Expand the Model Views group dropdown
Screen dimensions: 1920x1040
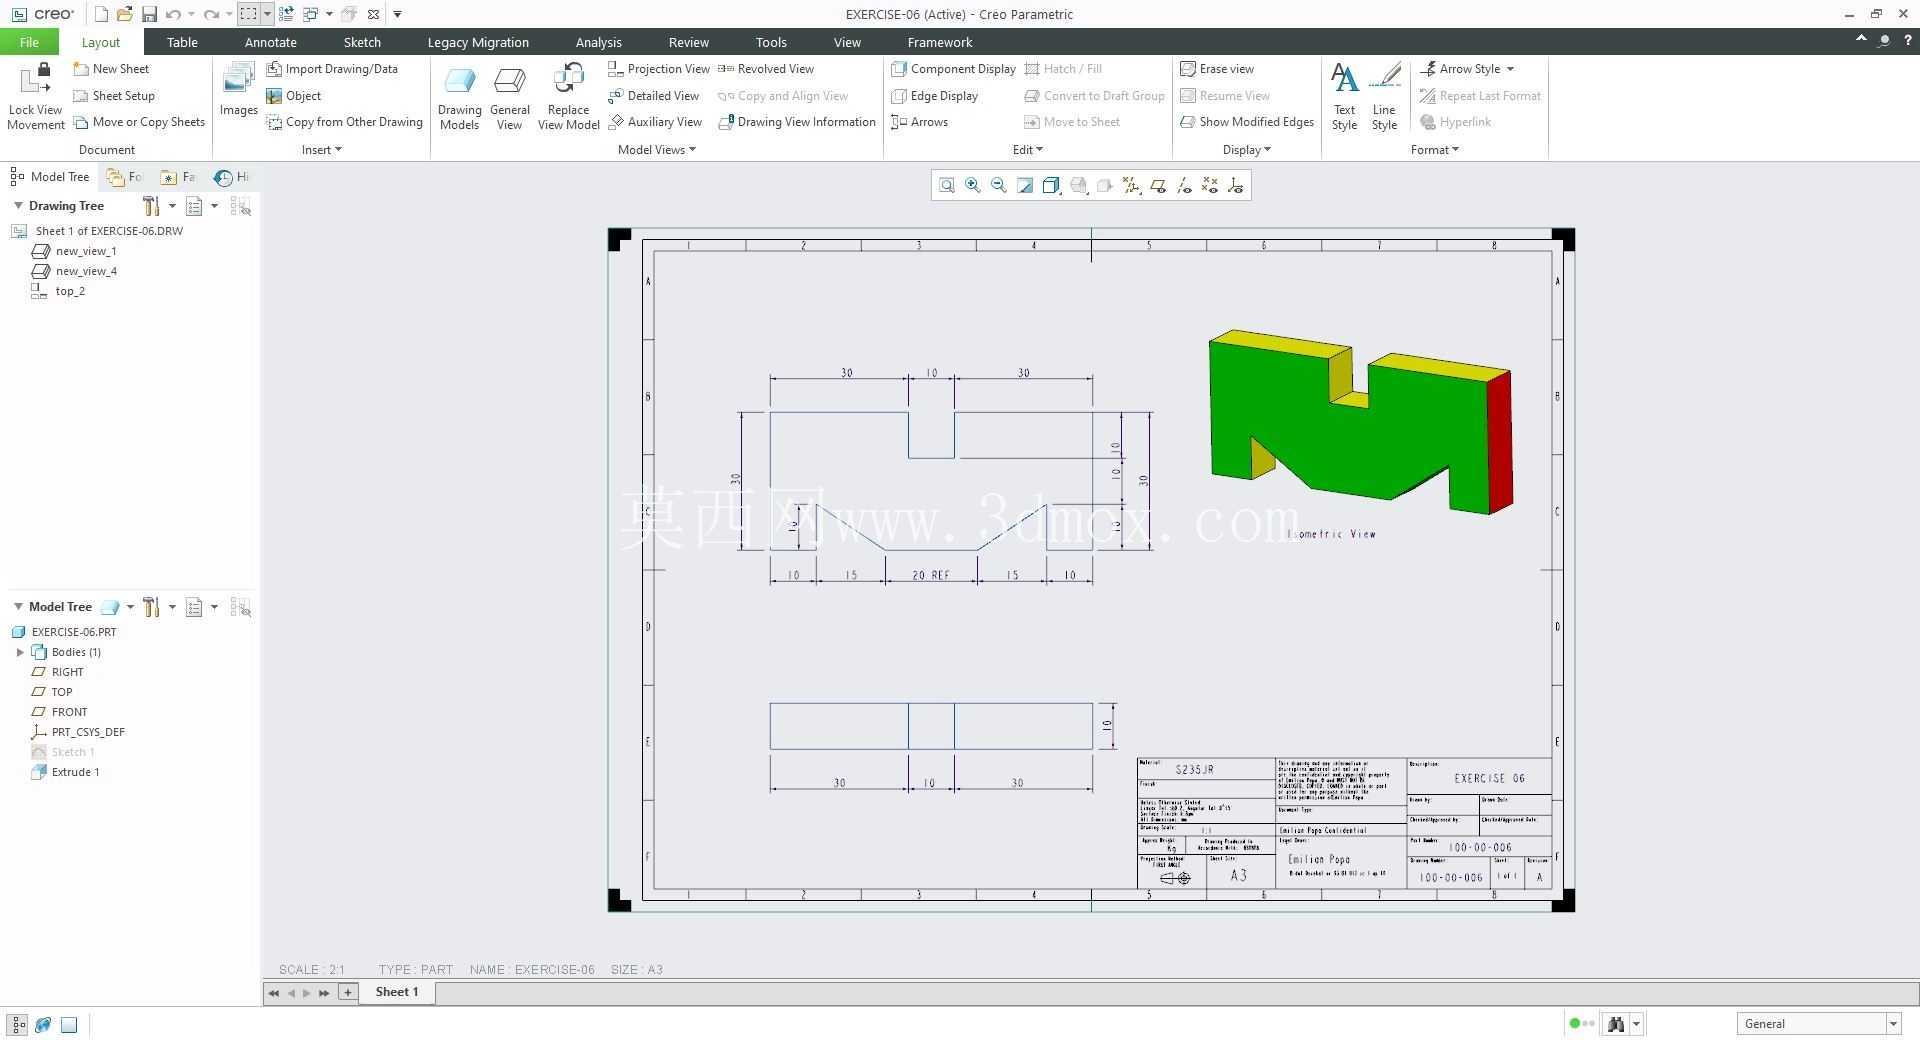click(656, 150)
